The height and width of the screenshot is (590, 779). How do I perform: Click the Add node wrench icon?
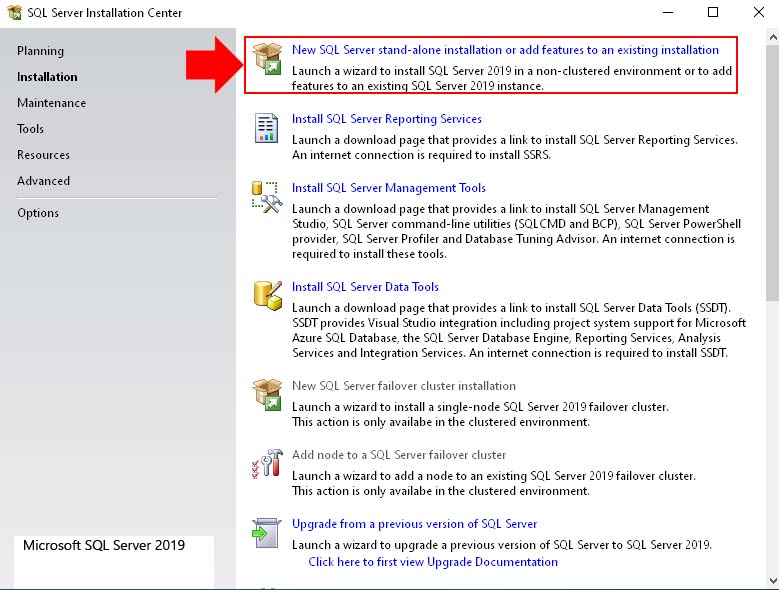click(x=267, y=463)
